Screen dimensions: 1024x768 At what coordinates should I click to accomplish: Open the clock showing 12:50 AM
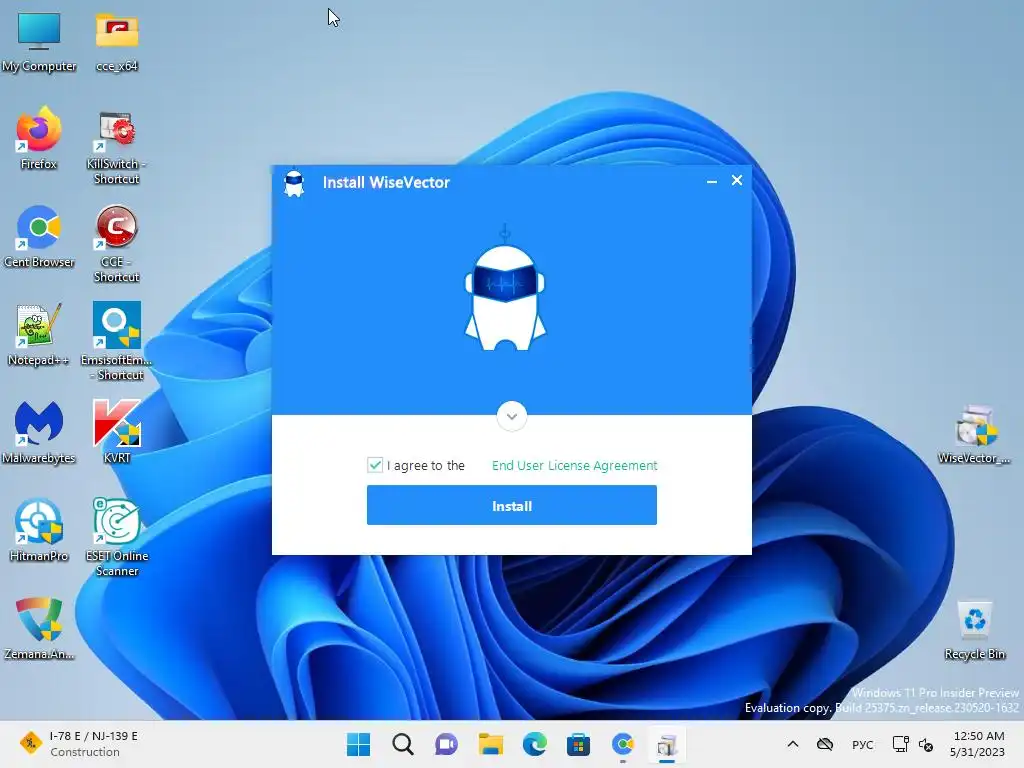[978, 744]
